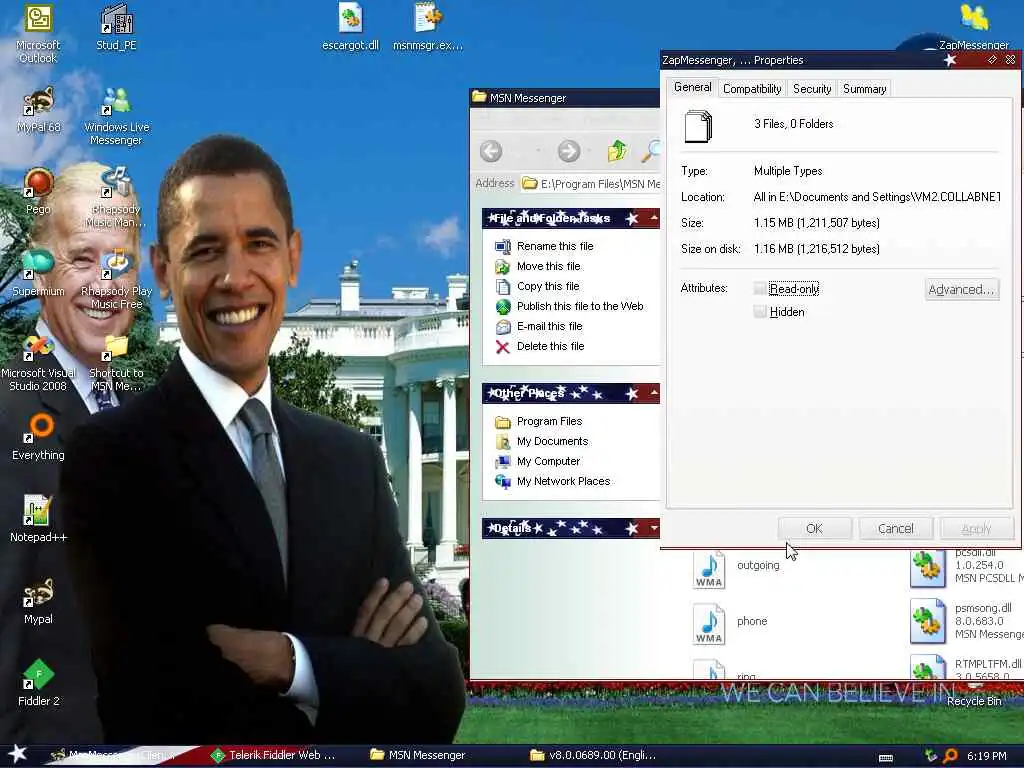Select escargot.dll file on desktop
Screen dimensions: 1024x768
[x=350, y=27]
